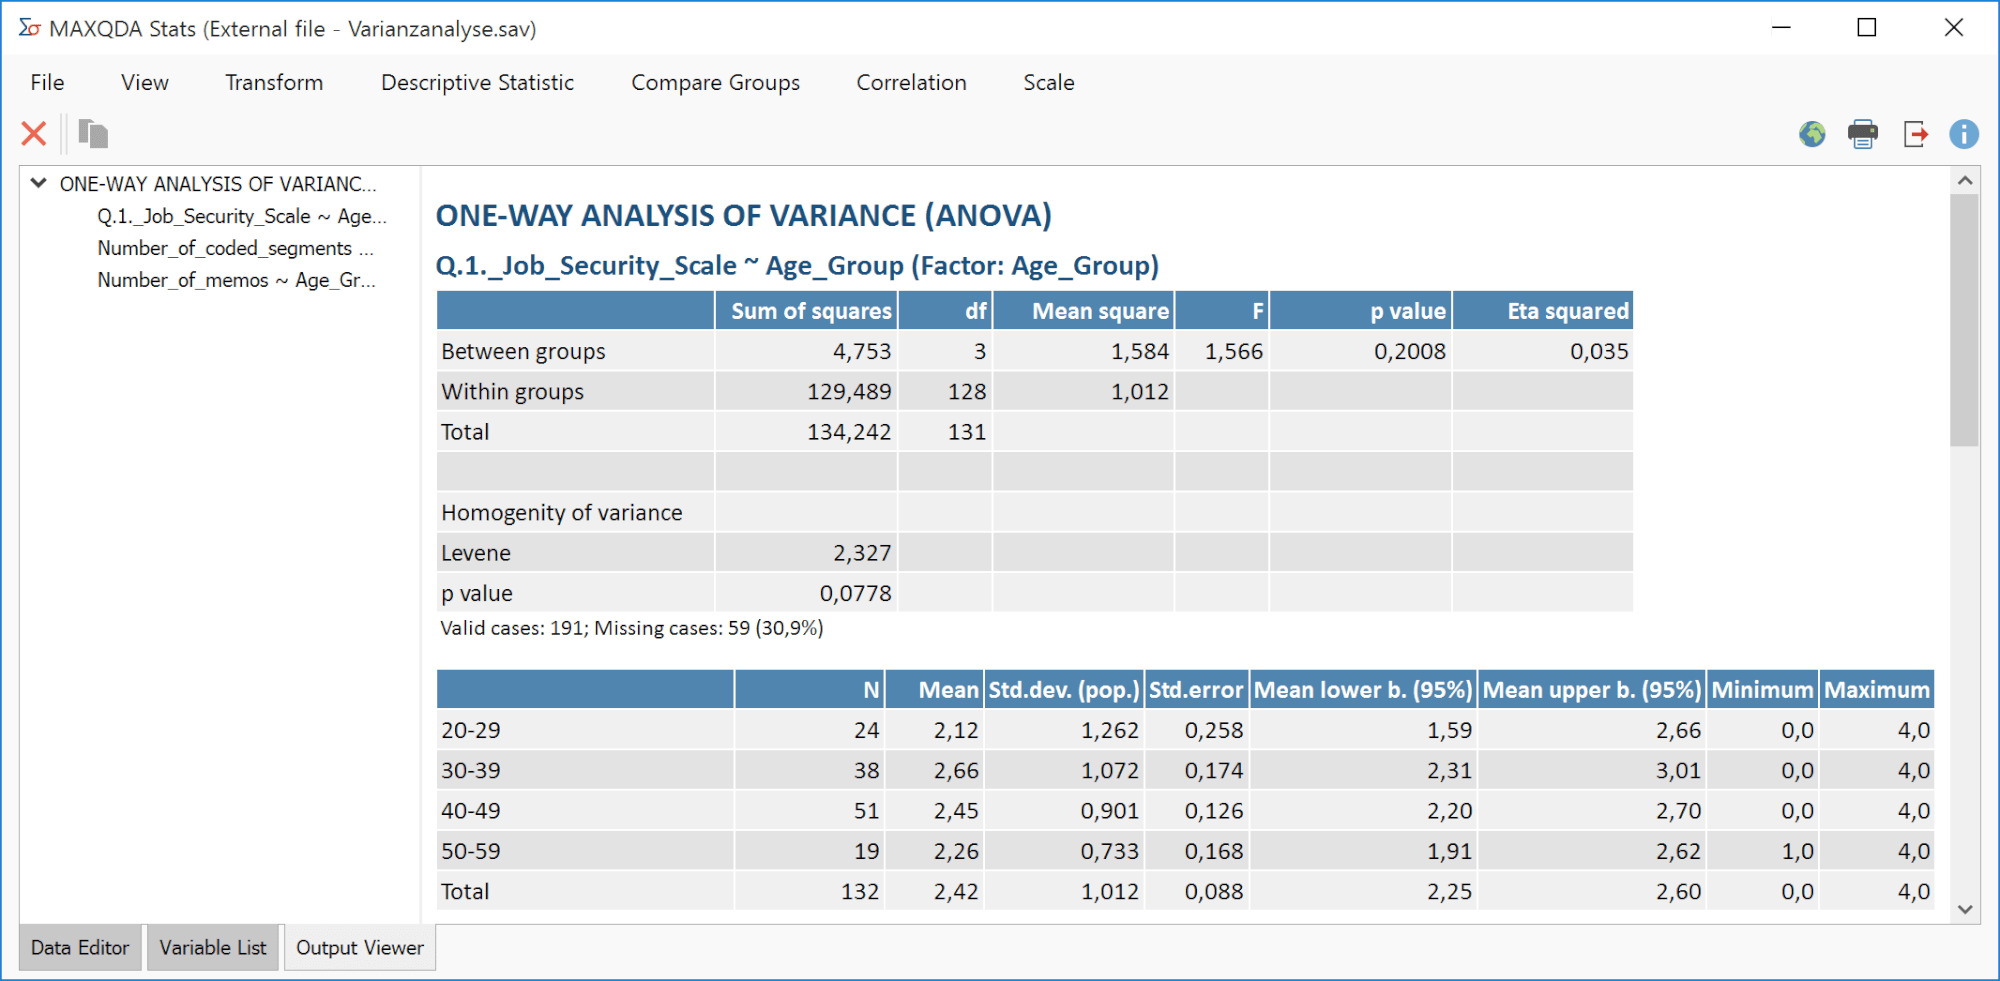Screen dimensions: 2000x981
Task: Print the output with the printer icon
Action: point(1863,133)
